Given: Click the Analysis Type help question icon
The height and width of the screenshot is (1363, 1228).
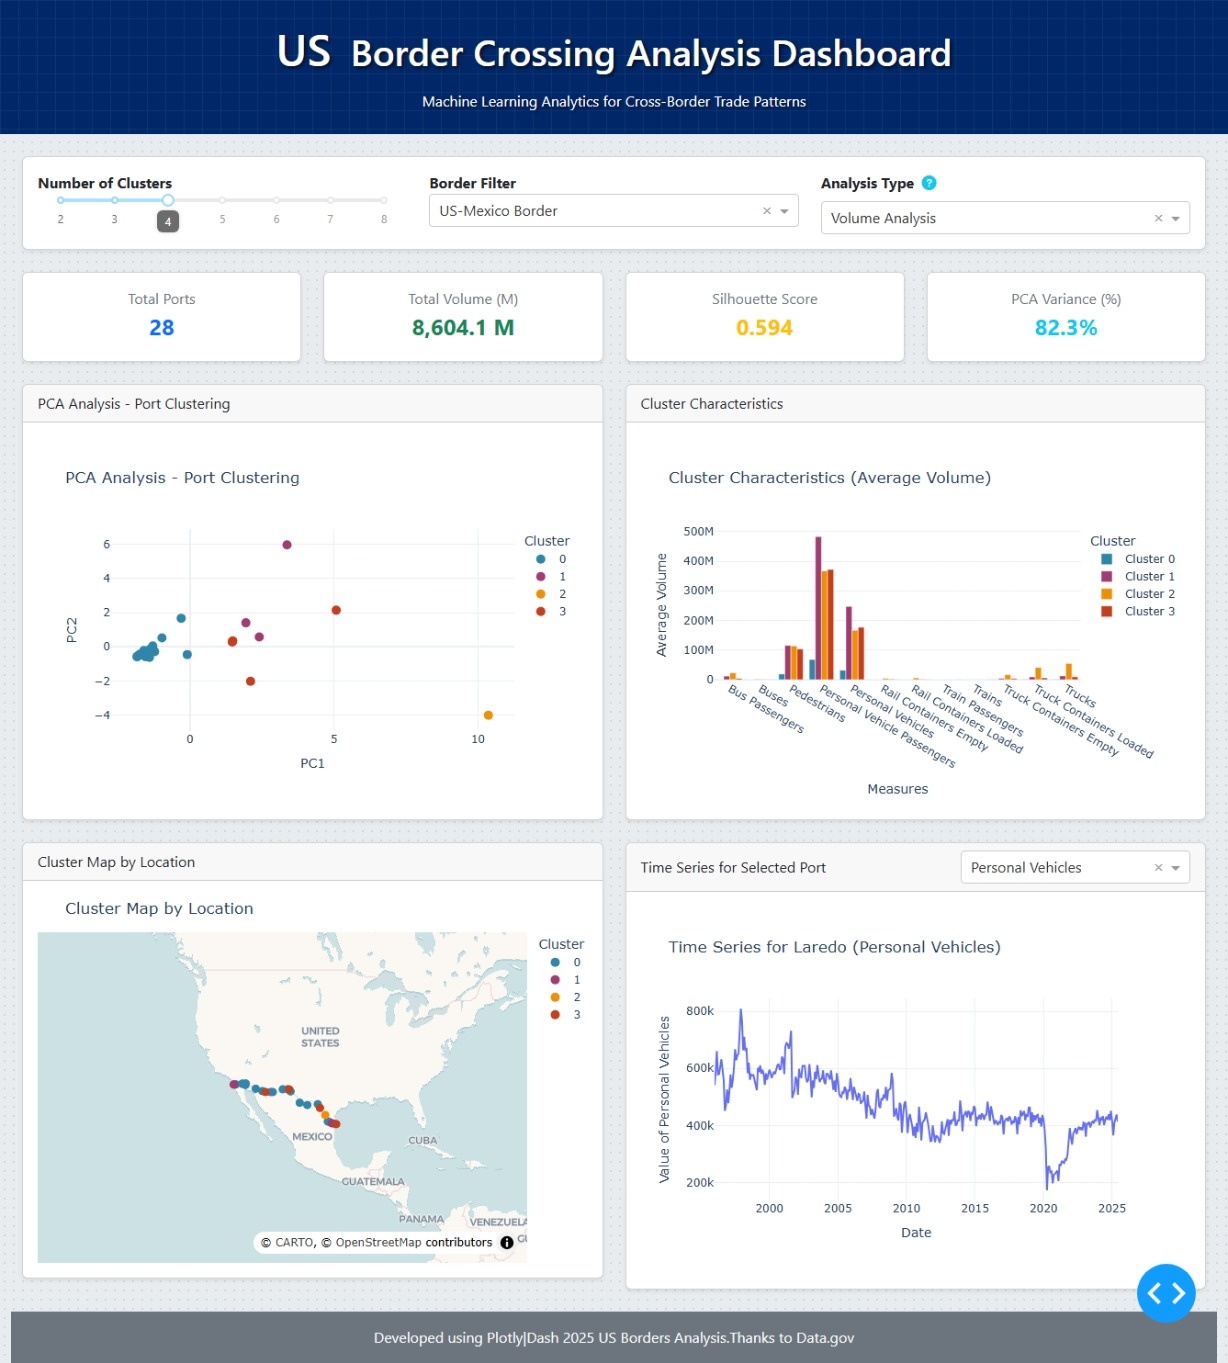Looking at the screenshot, I should pyautogui.click(x=929, y=183).
